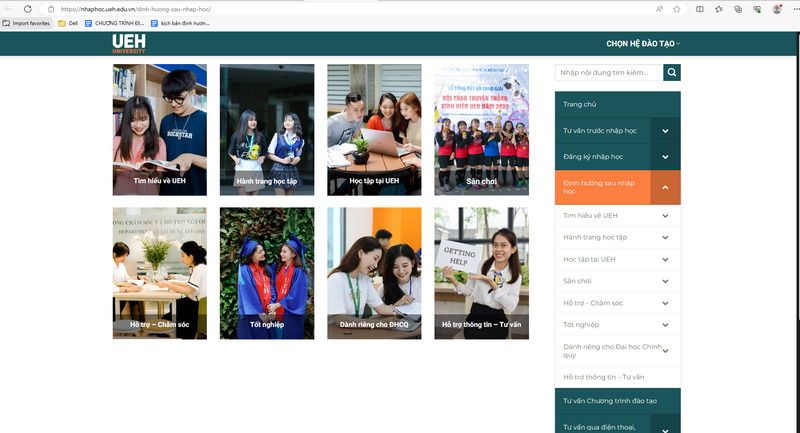The width and height of the screenshot is (800, 433).
Task: Expand chevron beside sidebar Hỗ trợ – Chăm sóc
Action: coord(665,303)
